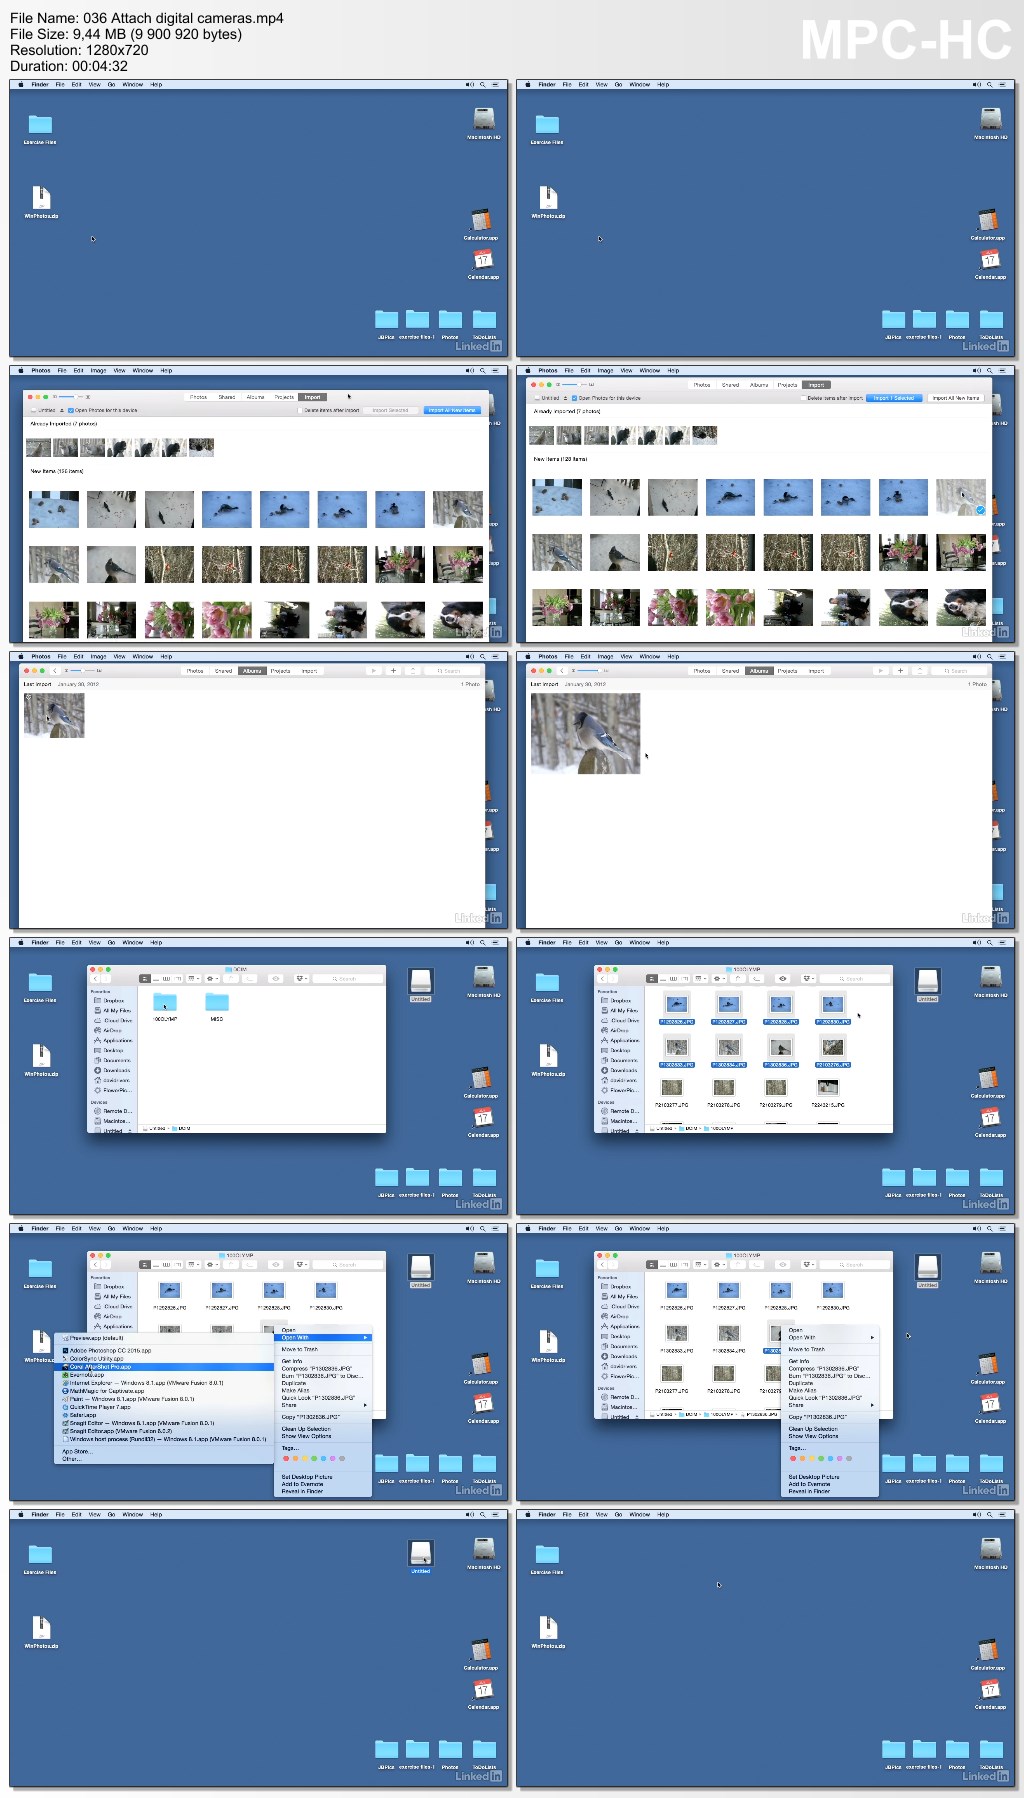This screenshot has width=1024, height=1798.
Task: Click the greyed-out Import Selected button
Action: coord(390,410)
